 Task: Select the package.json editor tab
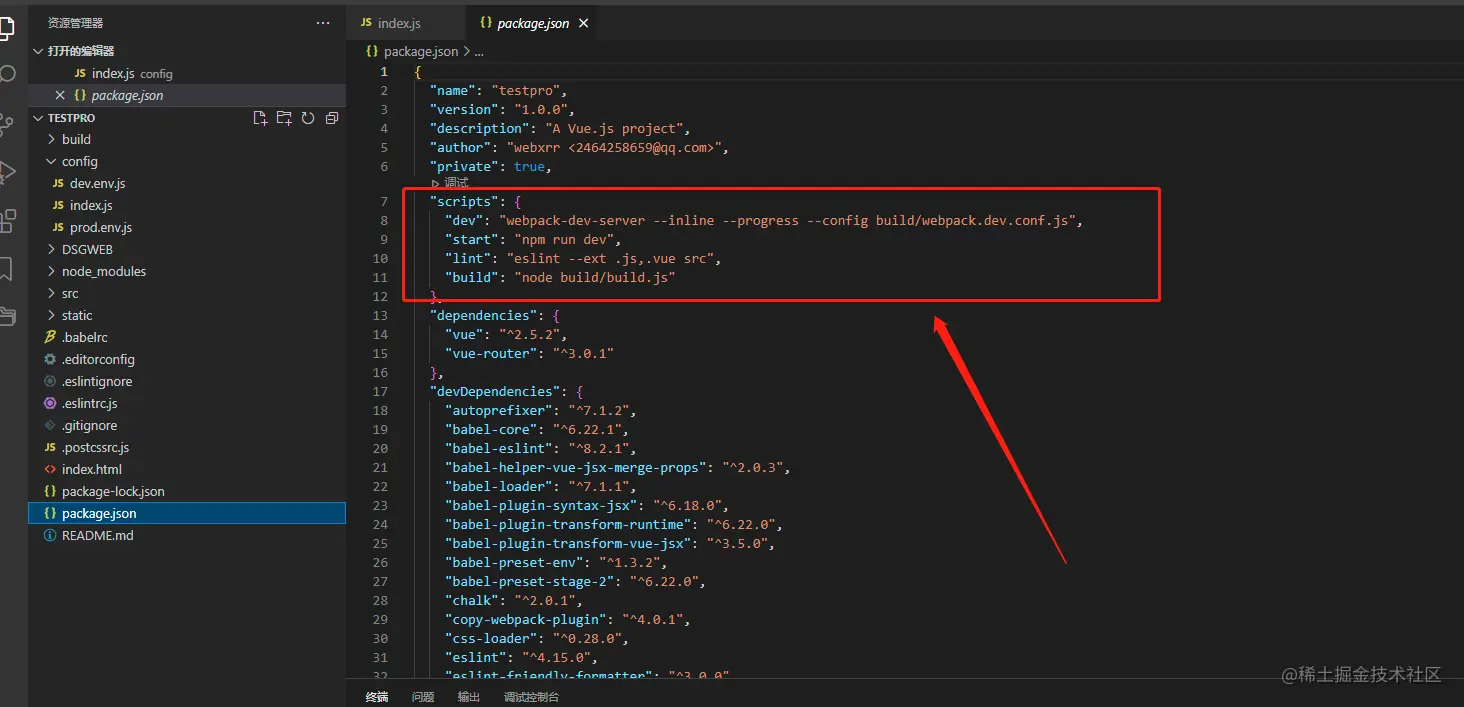pyautogui.click(x=532, y=23)
